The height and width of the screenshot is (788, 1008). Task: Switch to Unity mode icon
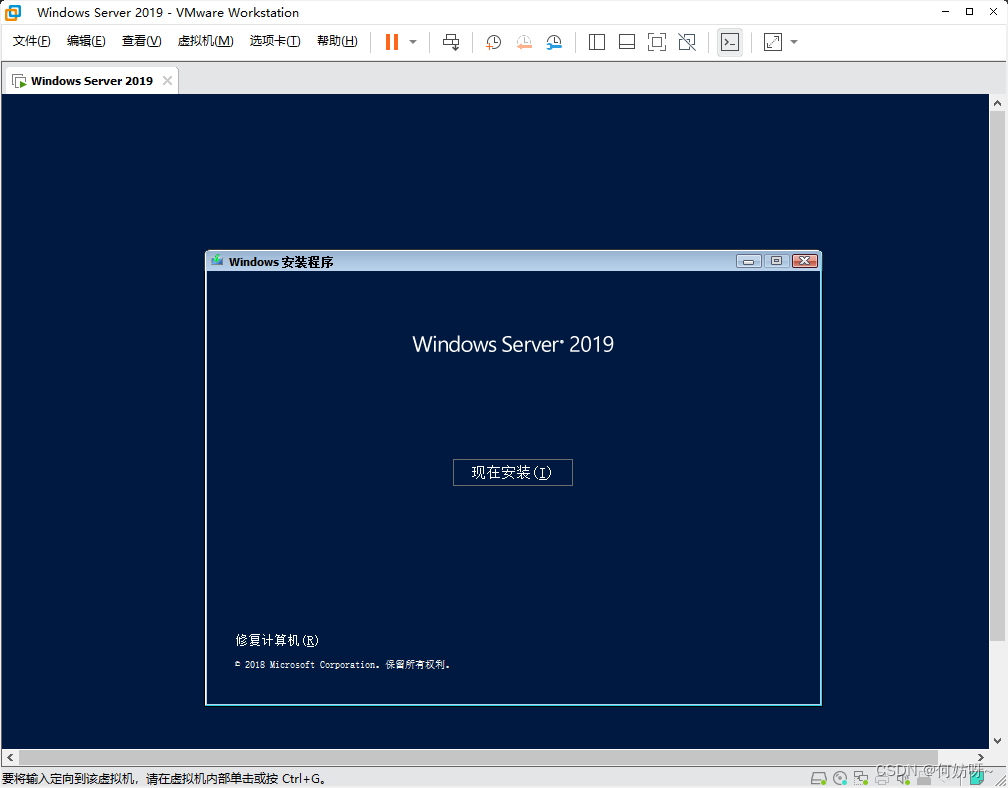tap(687, 42)
